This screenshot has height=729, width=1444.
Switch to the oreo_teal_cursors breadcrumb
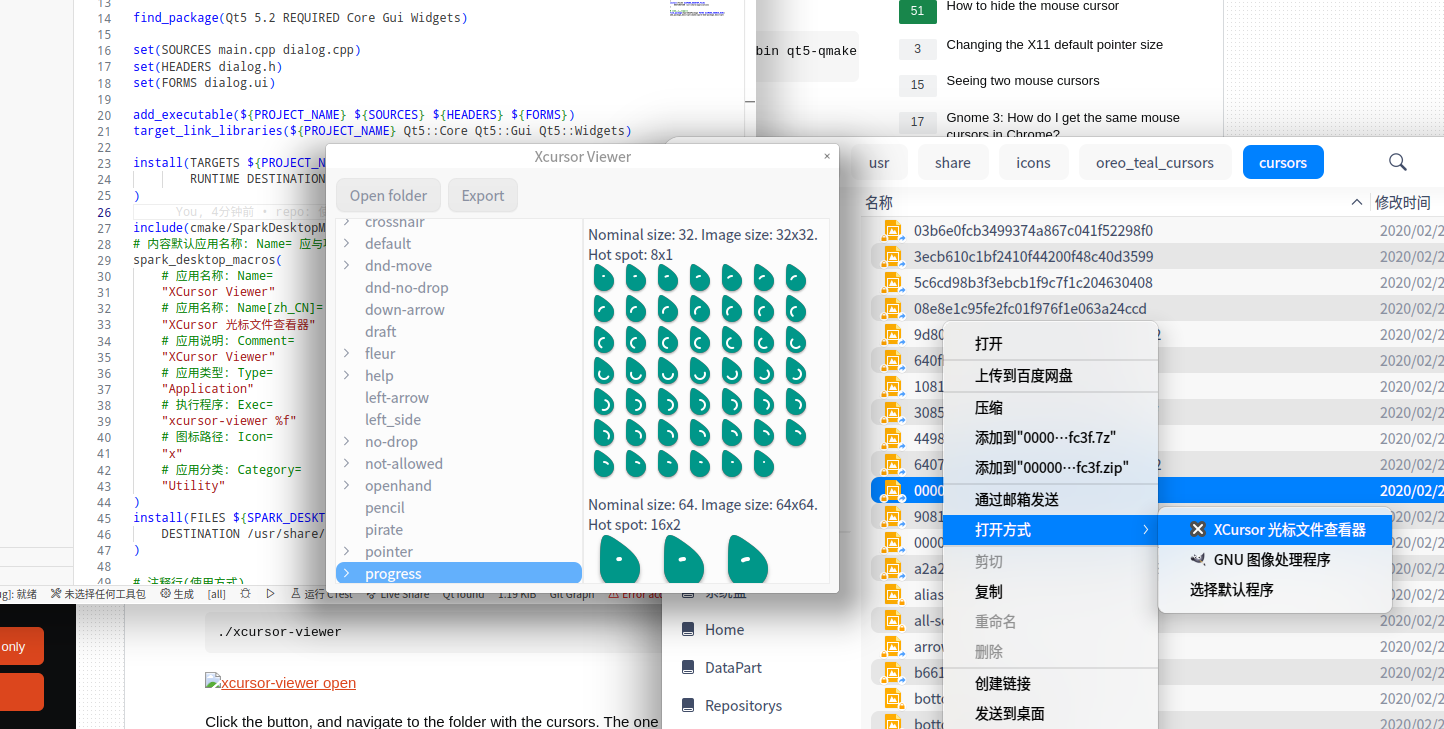coord(1154,162)
